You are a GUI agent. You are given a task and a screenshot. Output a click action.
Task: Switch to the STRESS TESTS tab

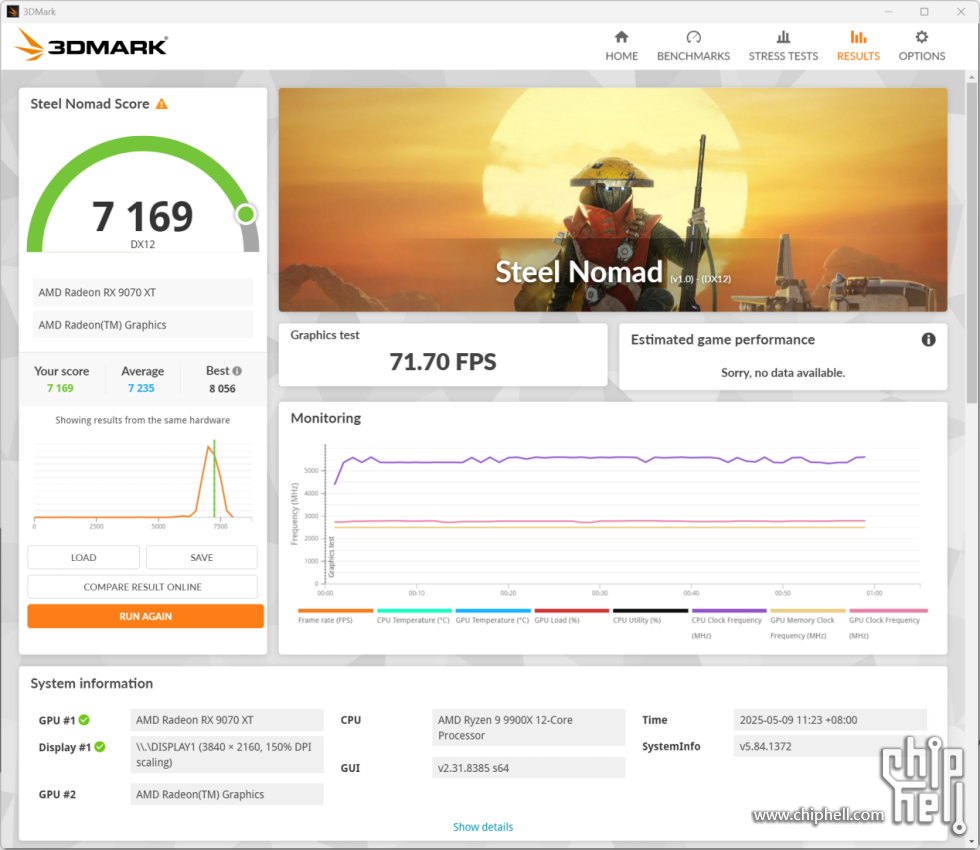783,46
